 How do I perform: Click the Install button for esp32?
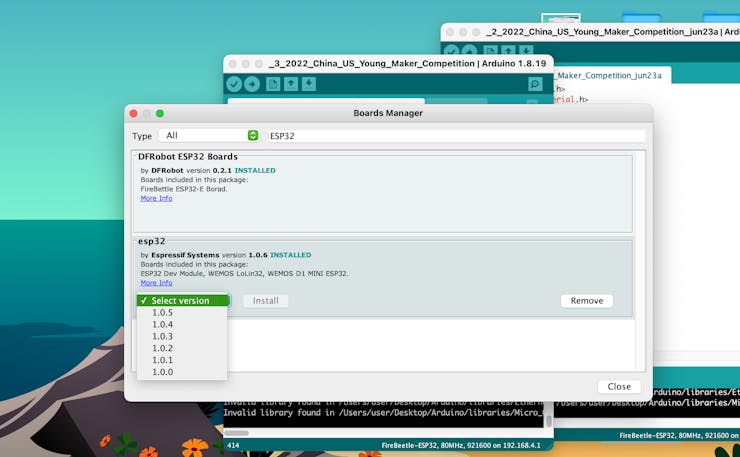tap(266, 301)
